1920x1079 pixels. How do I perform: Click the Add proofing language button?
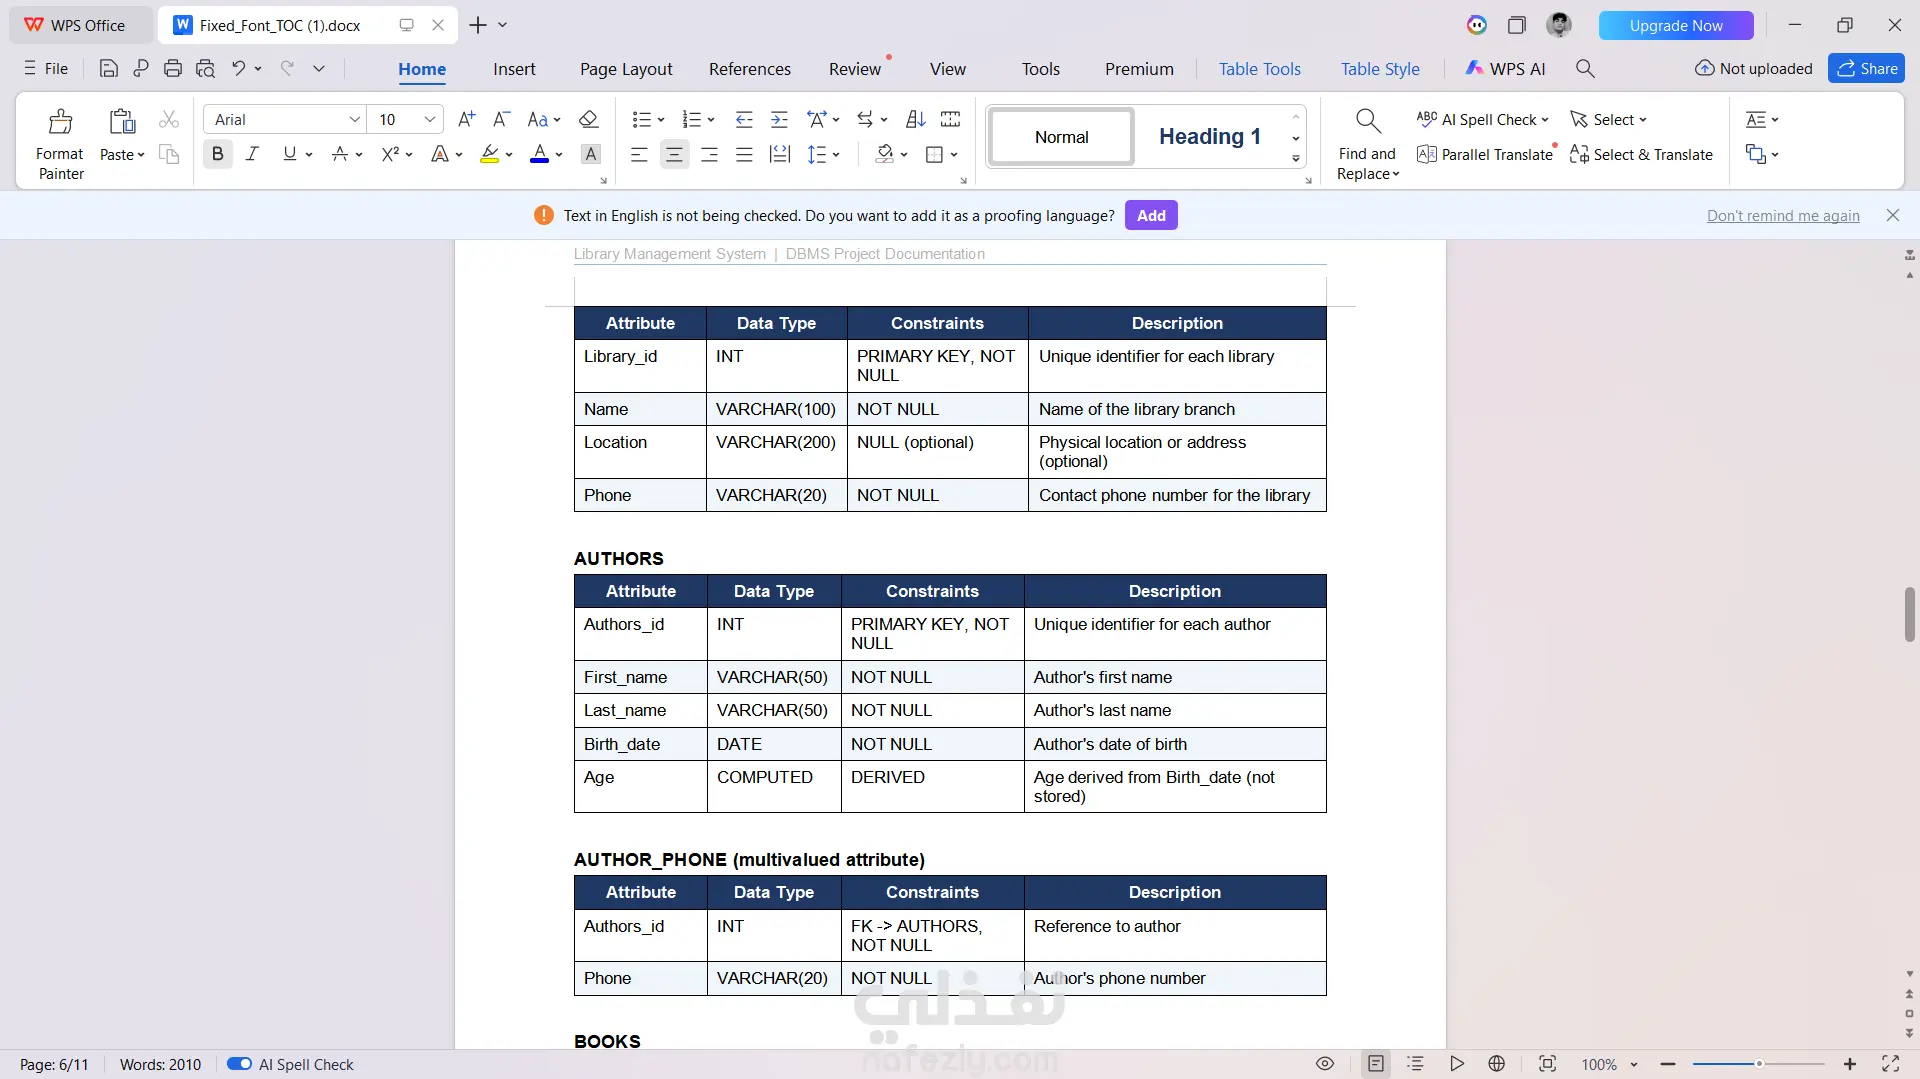click(1151, 215)
